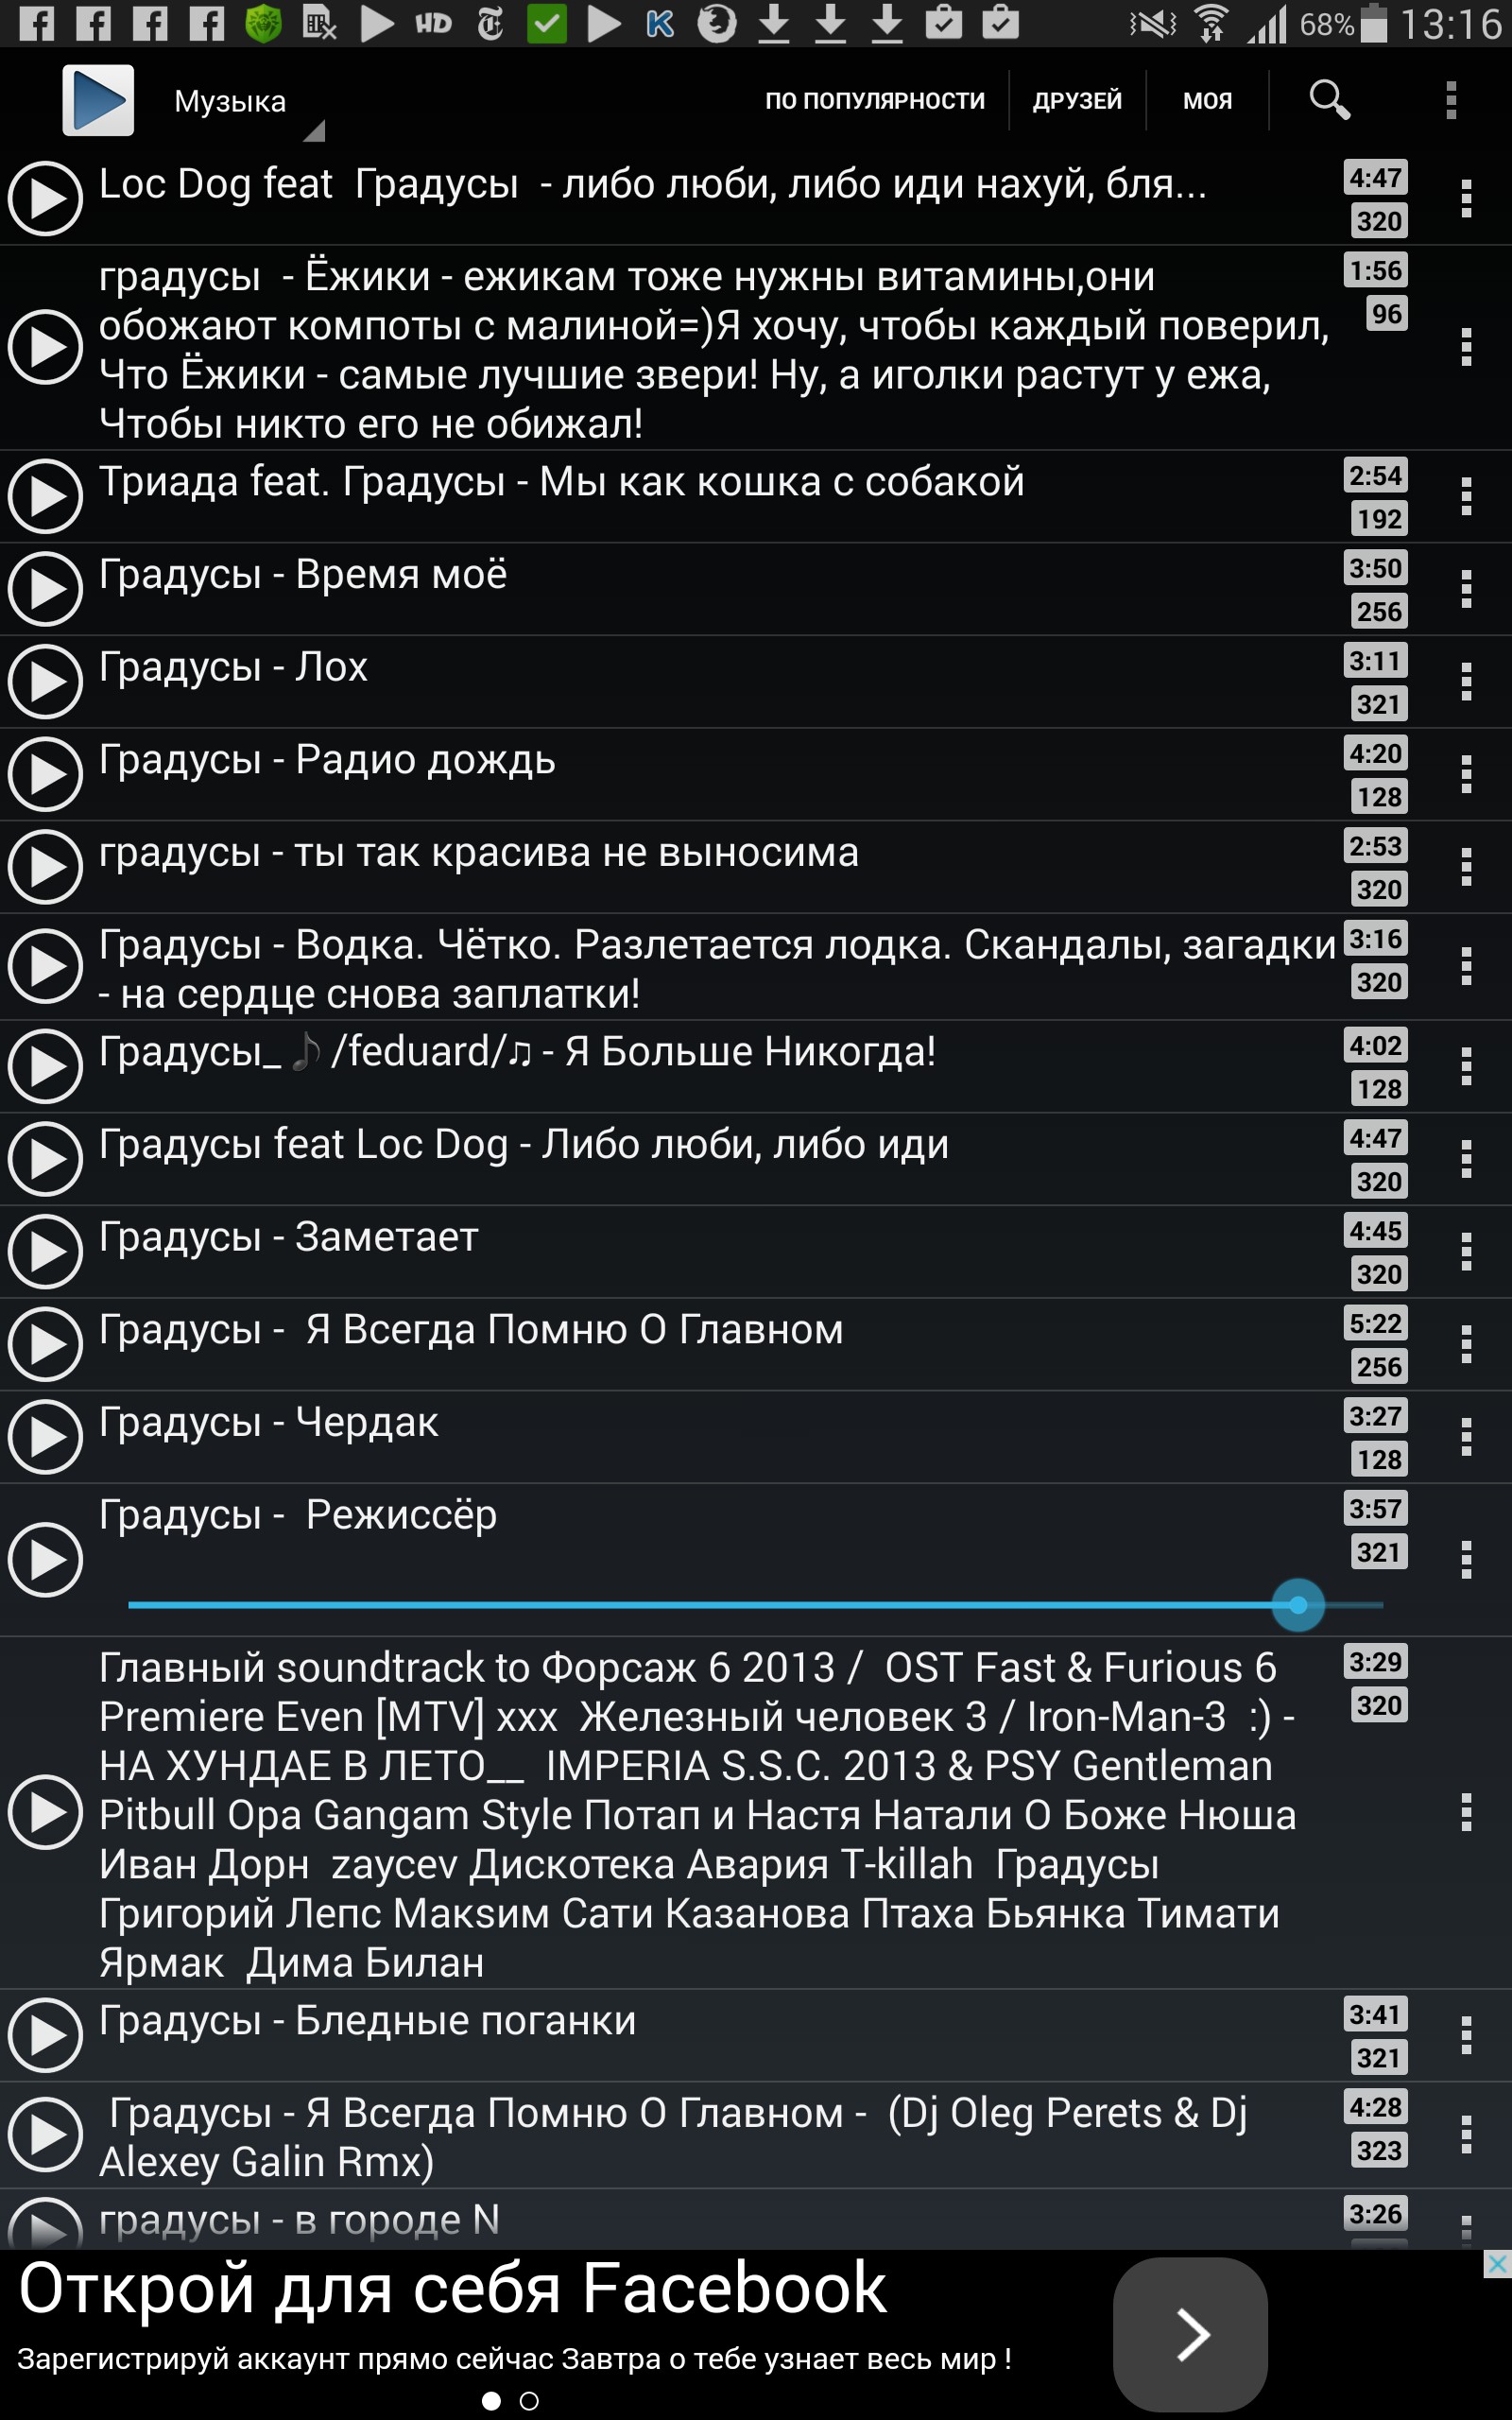
Task: Open the МОЯ music tab
Action: click(1207, 100)
